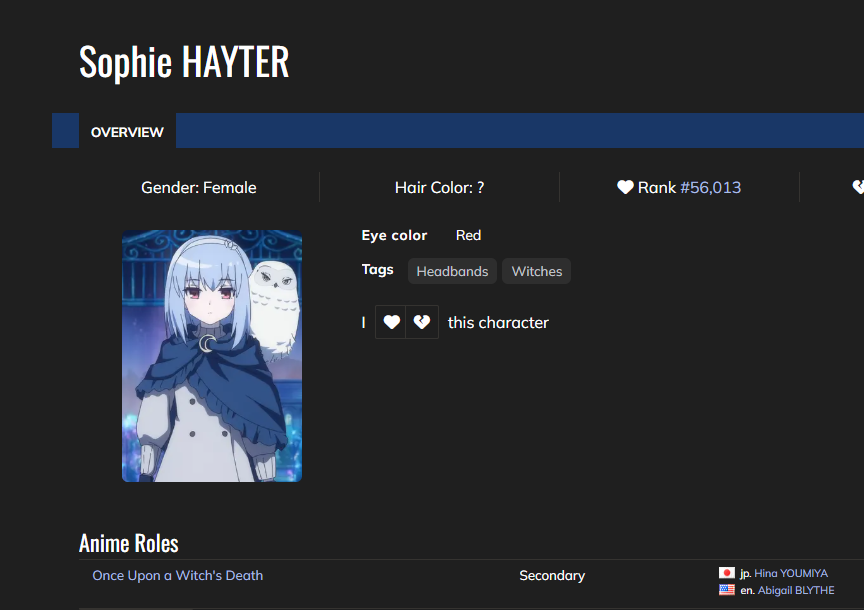Image resolution: width=864 pixels, height=610 pixels.
Task: Open voice actor Hina YOUMIYA's page
Action: [791, 573]
